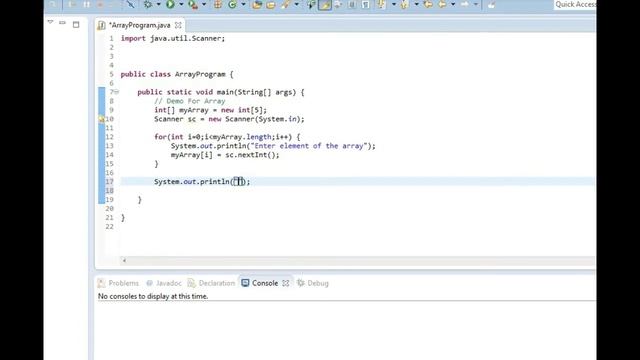The width and height of the screenshot is (640, 360).
Task: Select the ArrayProgram.java editor tab
Action: click(x=140, y=25)
